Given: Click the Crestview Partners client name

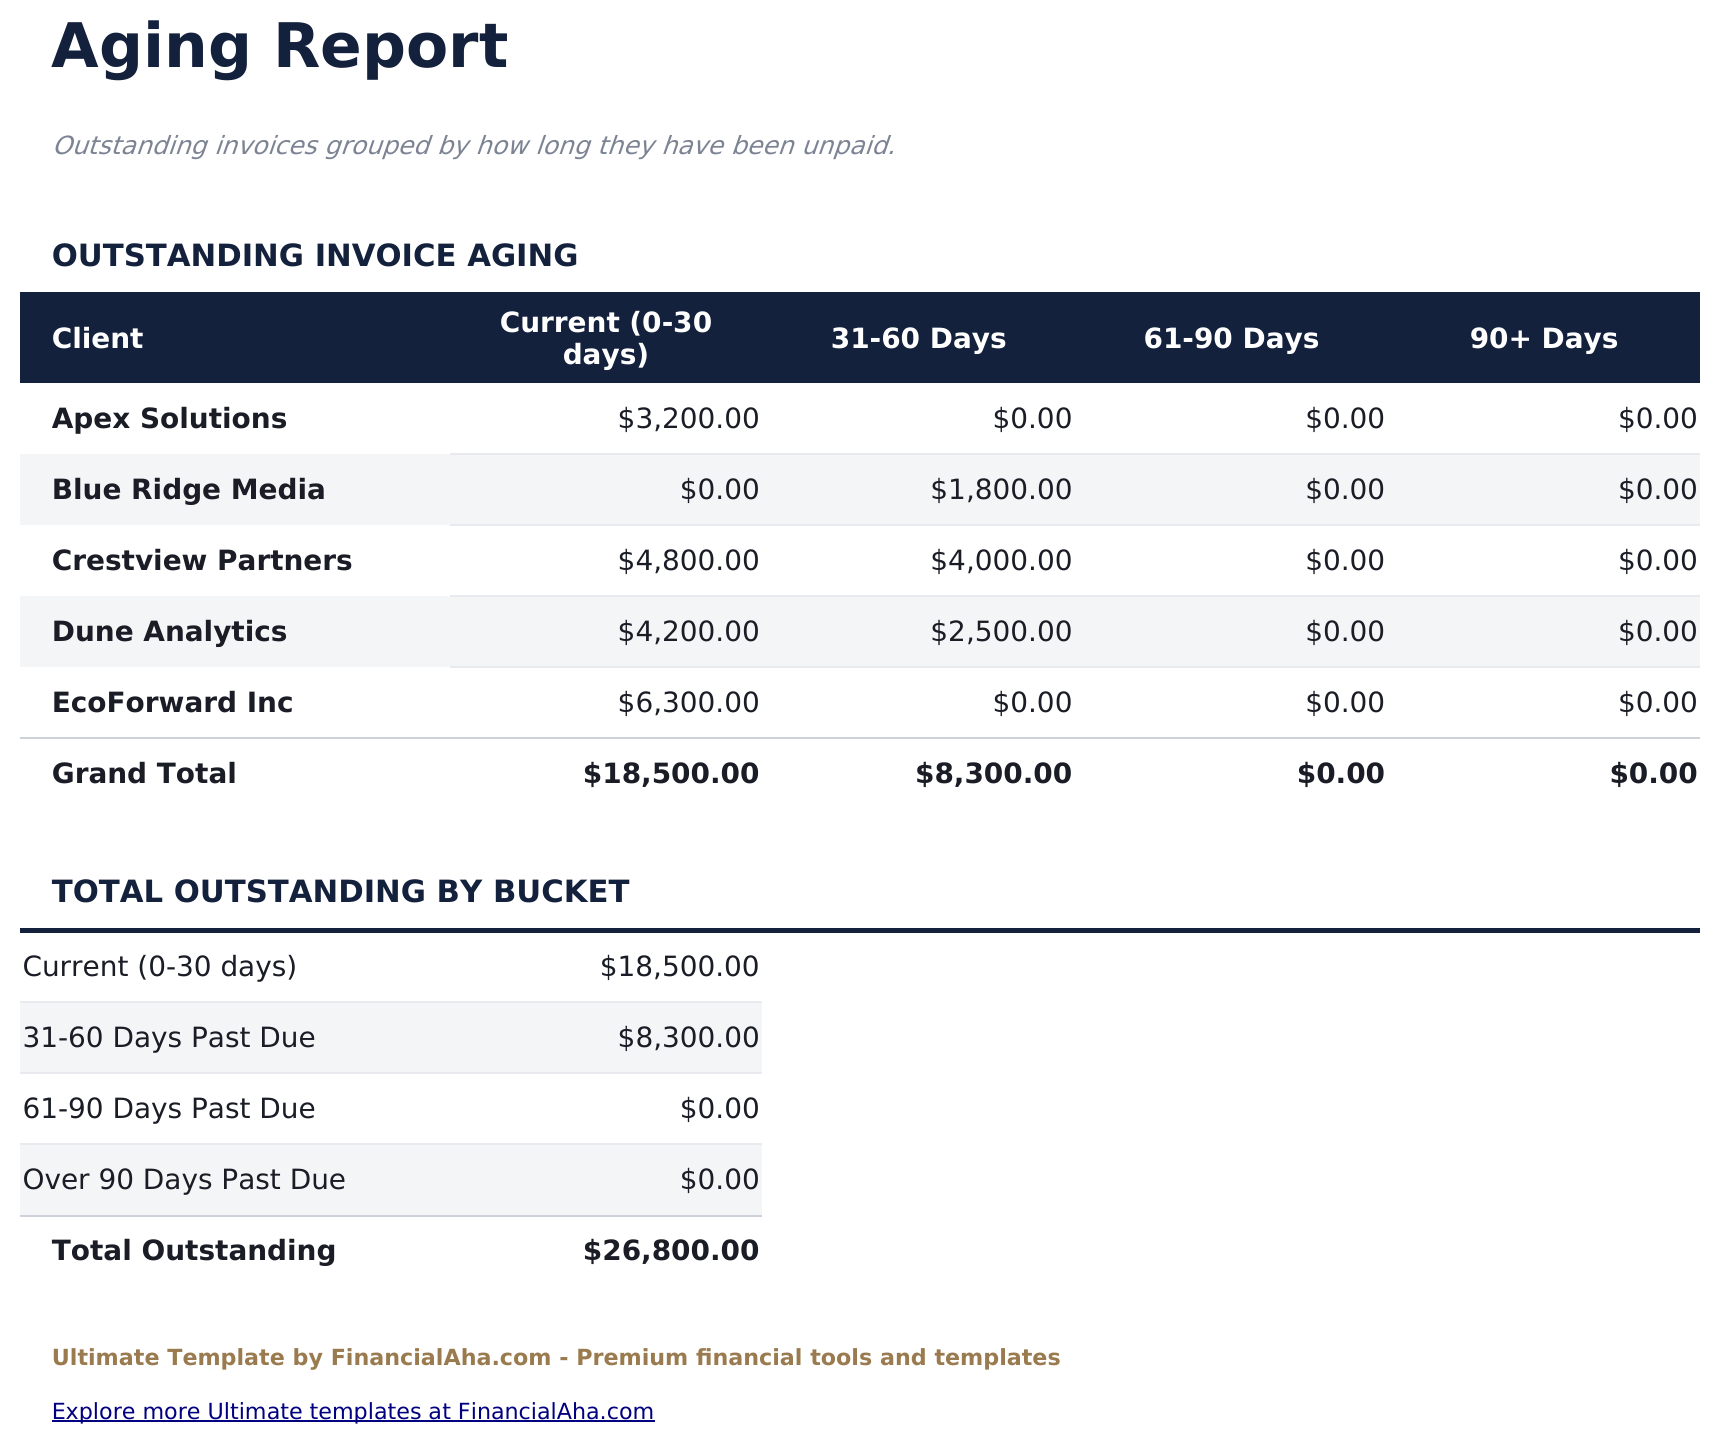Looking at the screenshot, I should (202, 560).
